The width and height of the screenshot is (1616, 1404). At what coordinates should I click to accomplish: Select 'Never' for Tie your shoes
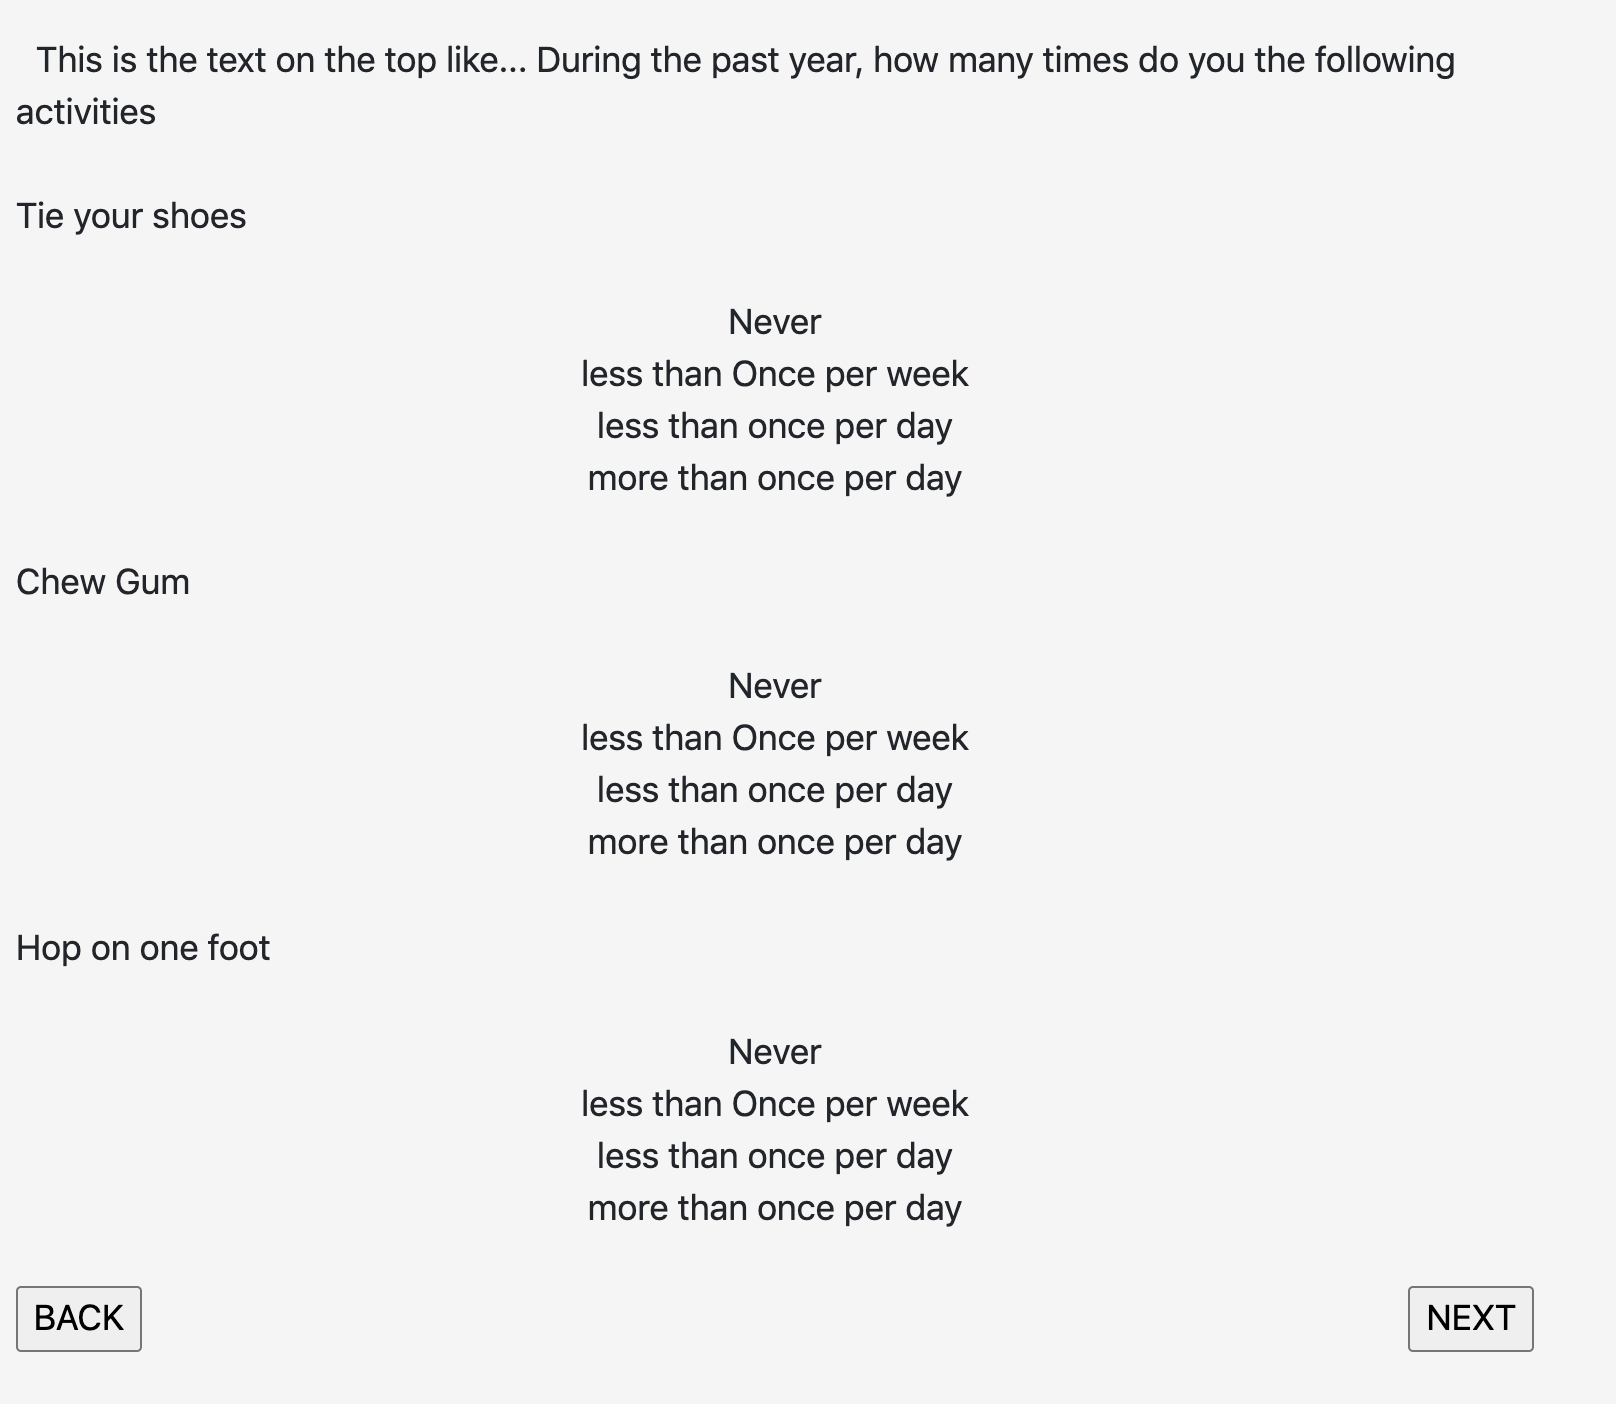click(774, 322)
